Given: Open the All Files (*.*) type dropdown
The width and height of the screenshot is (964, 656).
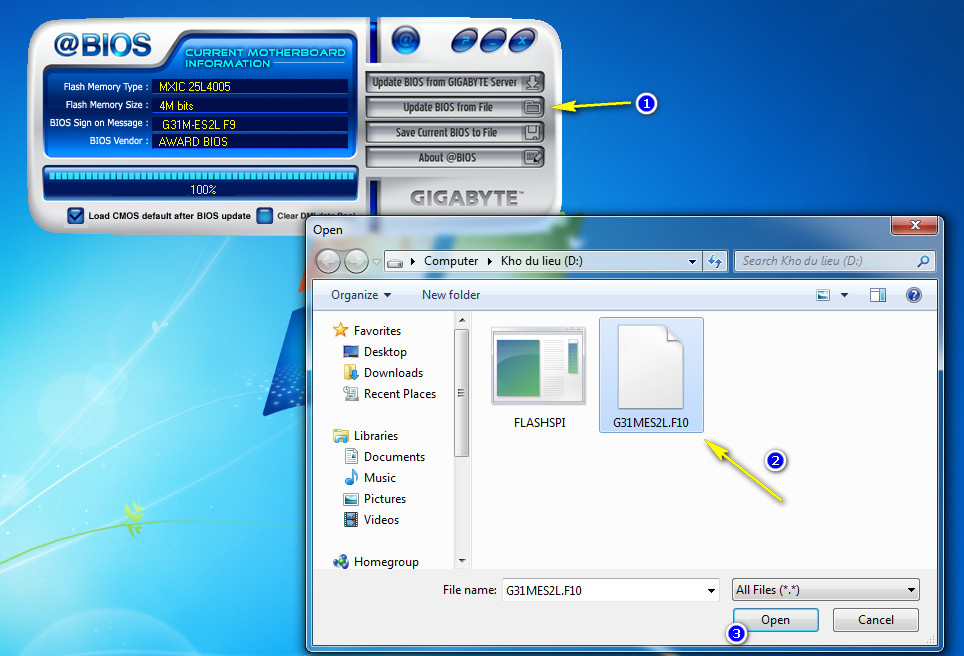Looking at the screenshot, I should coord(826,590).
